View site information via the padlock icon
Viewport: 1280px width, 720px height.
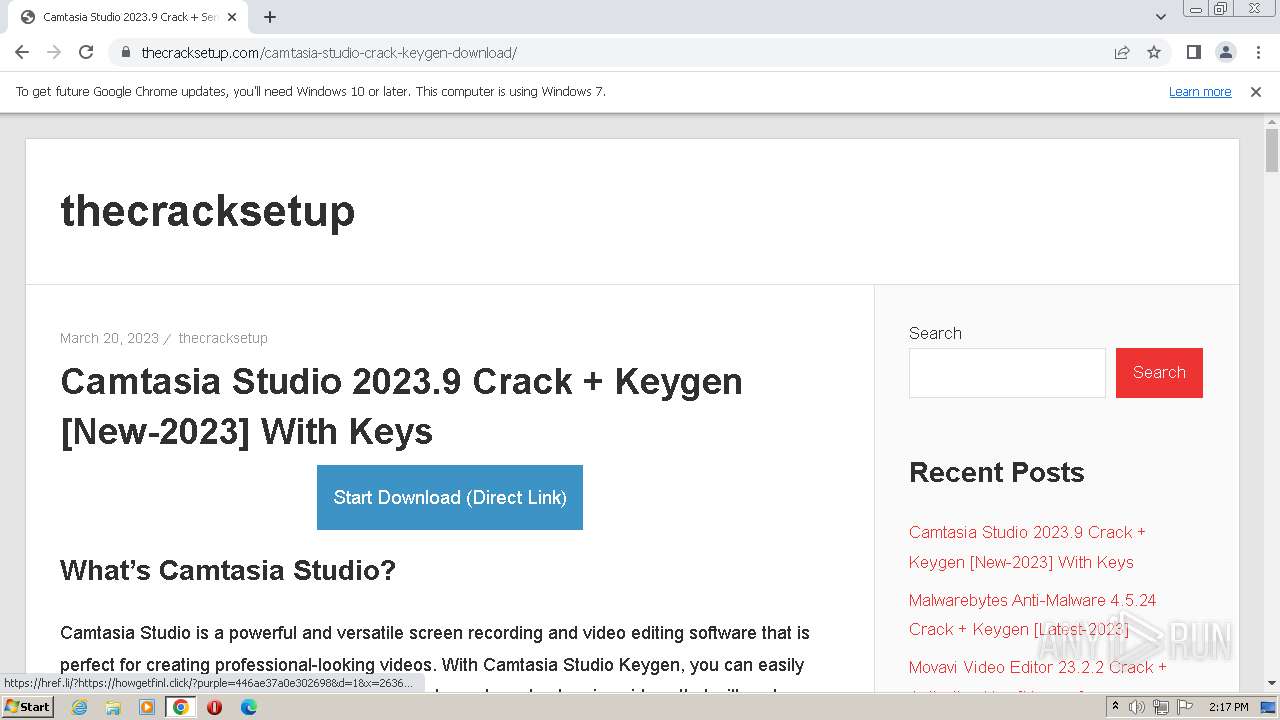[x=125, y=52]
